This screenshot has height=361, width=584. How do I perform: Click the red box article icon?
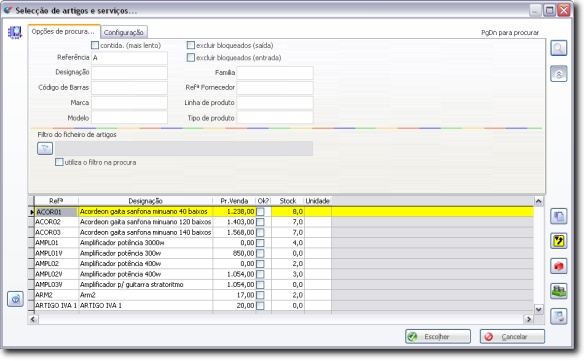558,266
